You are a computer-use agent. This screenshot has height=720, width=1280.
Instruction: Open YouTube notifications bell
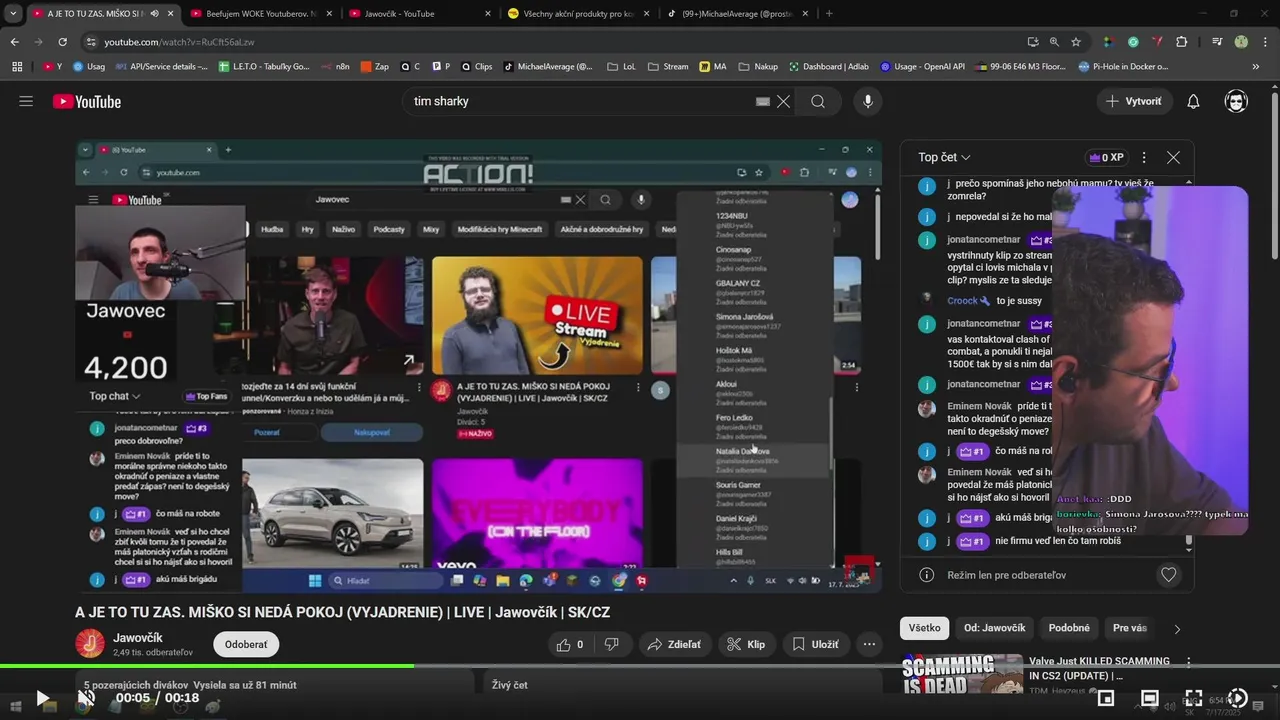coord(1193,101)
